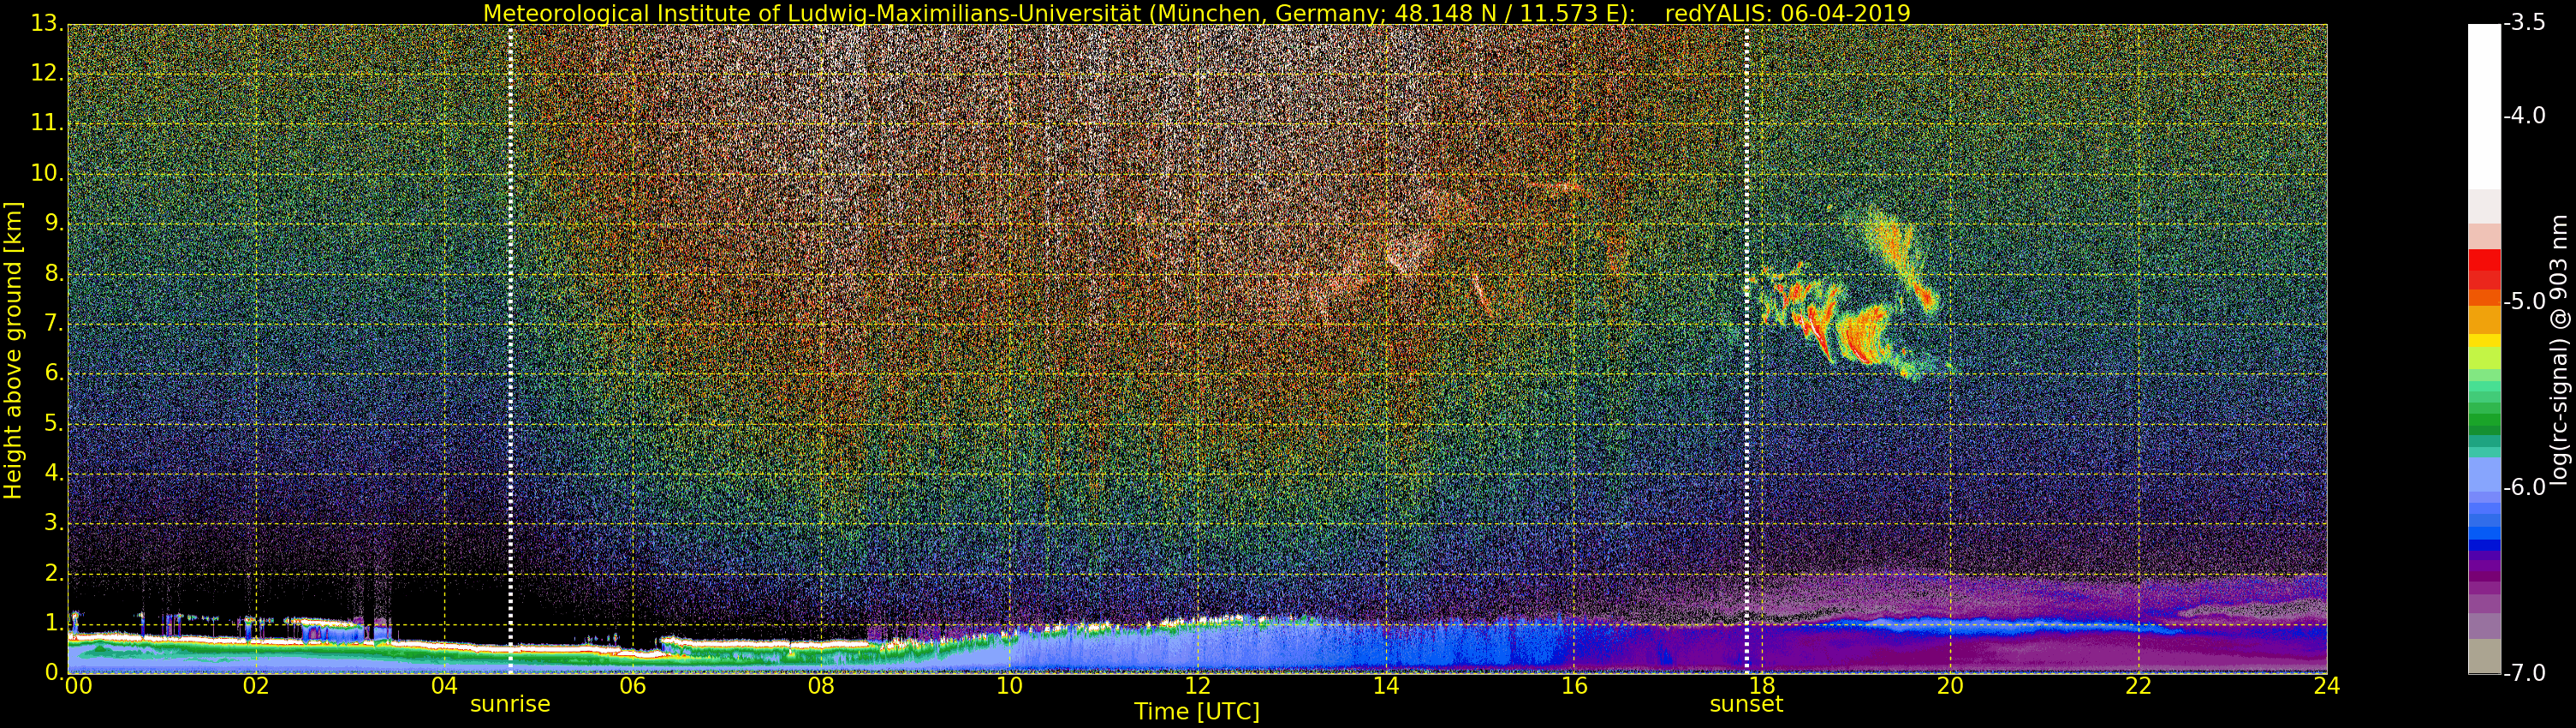Click the '9.' tick on the height axis
Image resolution: width=2576 pixels, height=728 pixels.
point(55,223)
